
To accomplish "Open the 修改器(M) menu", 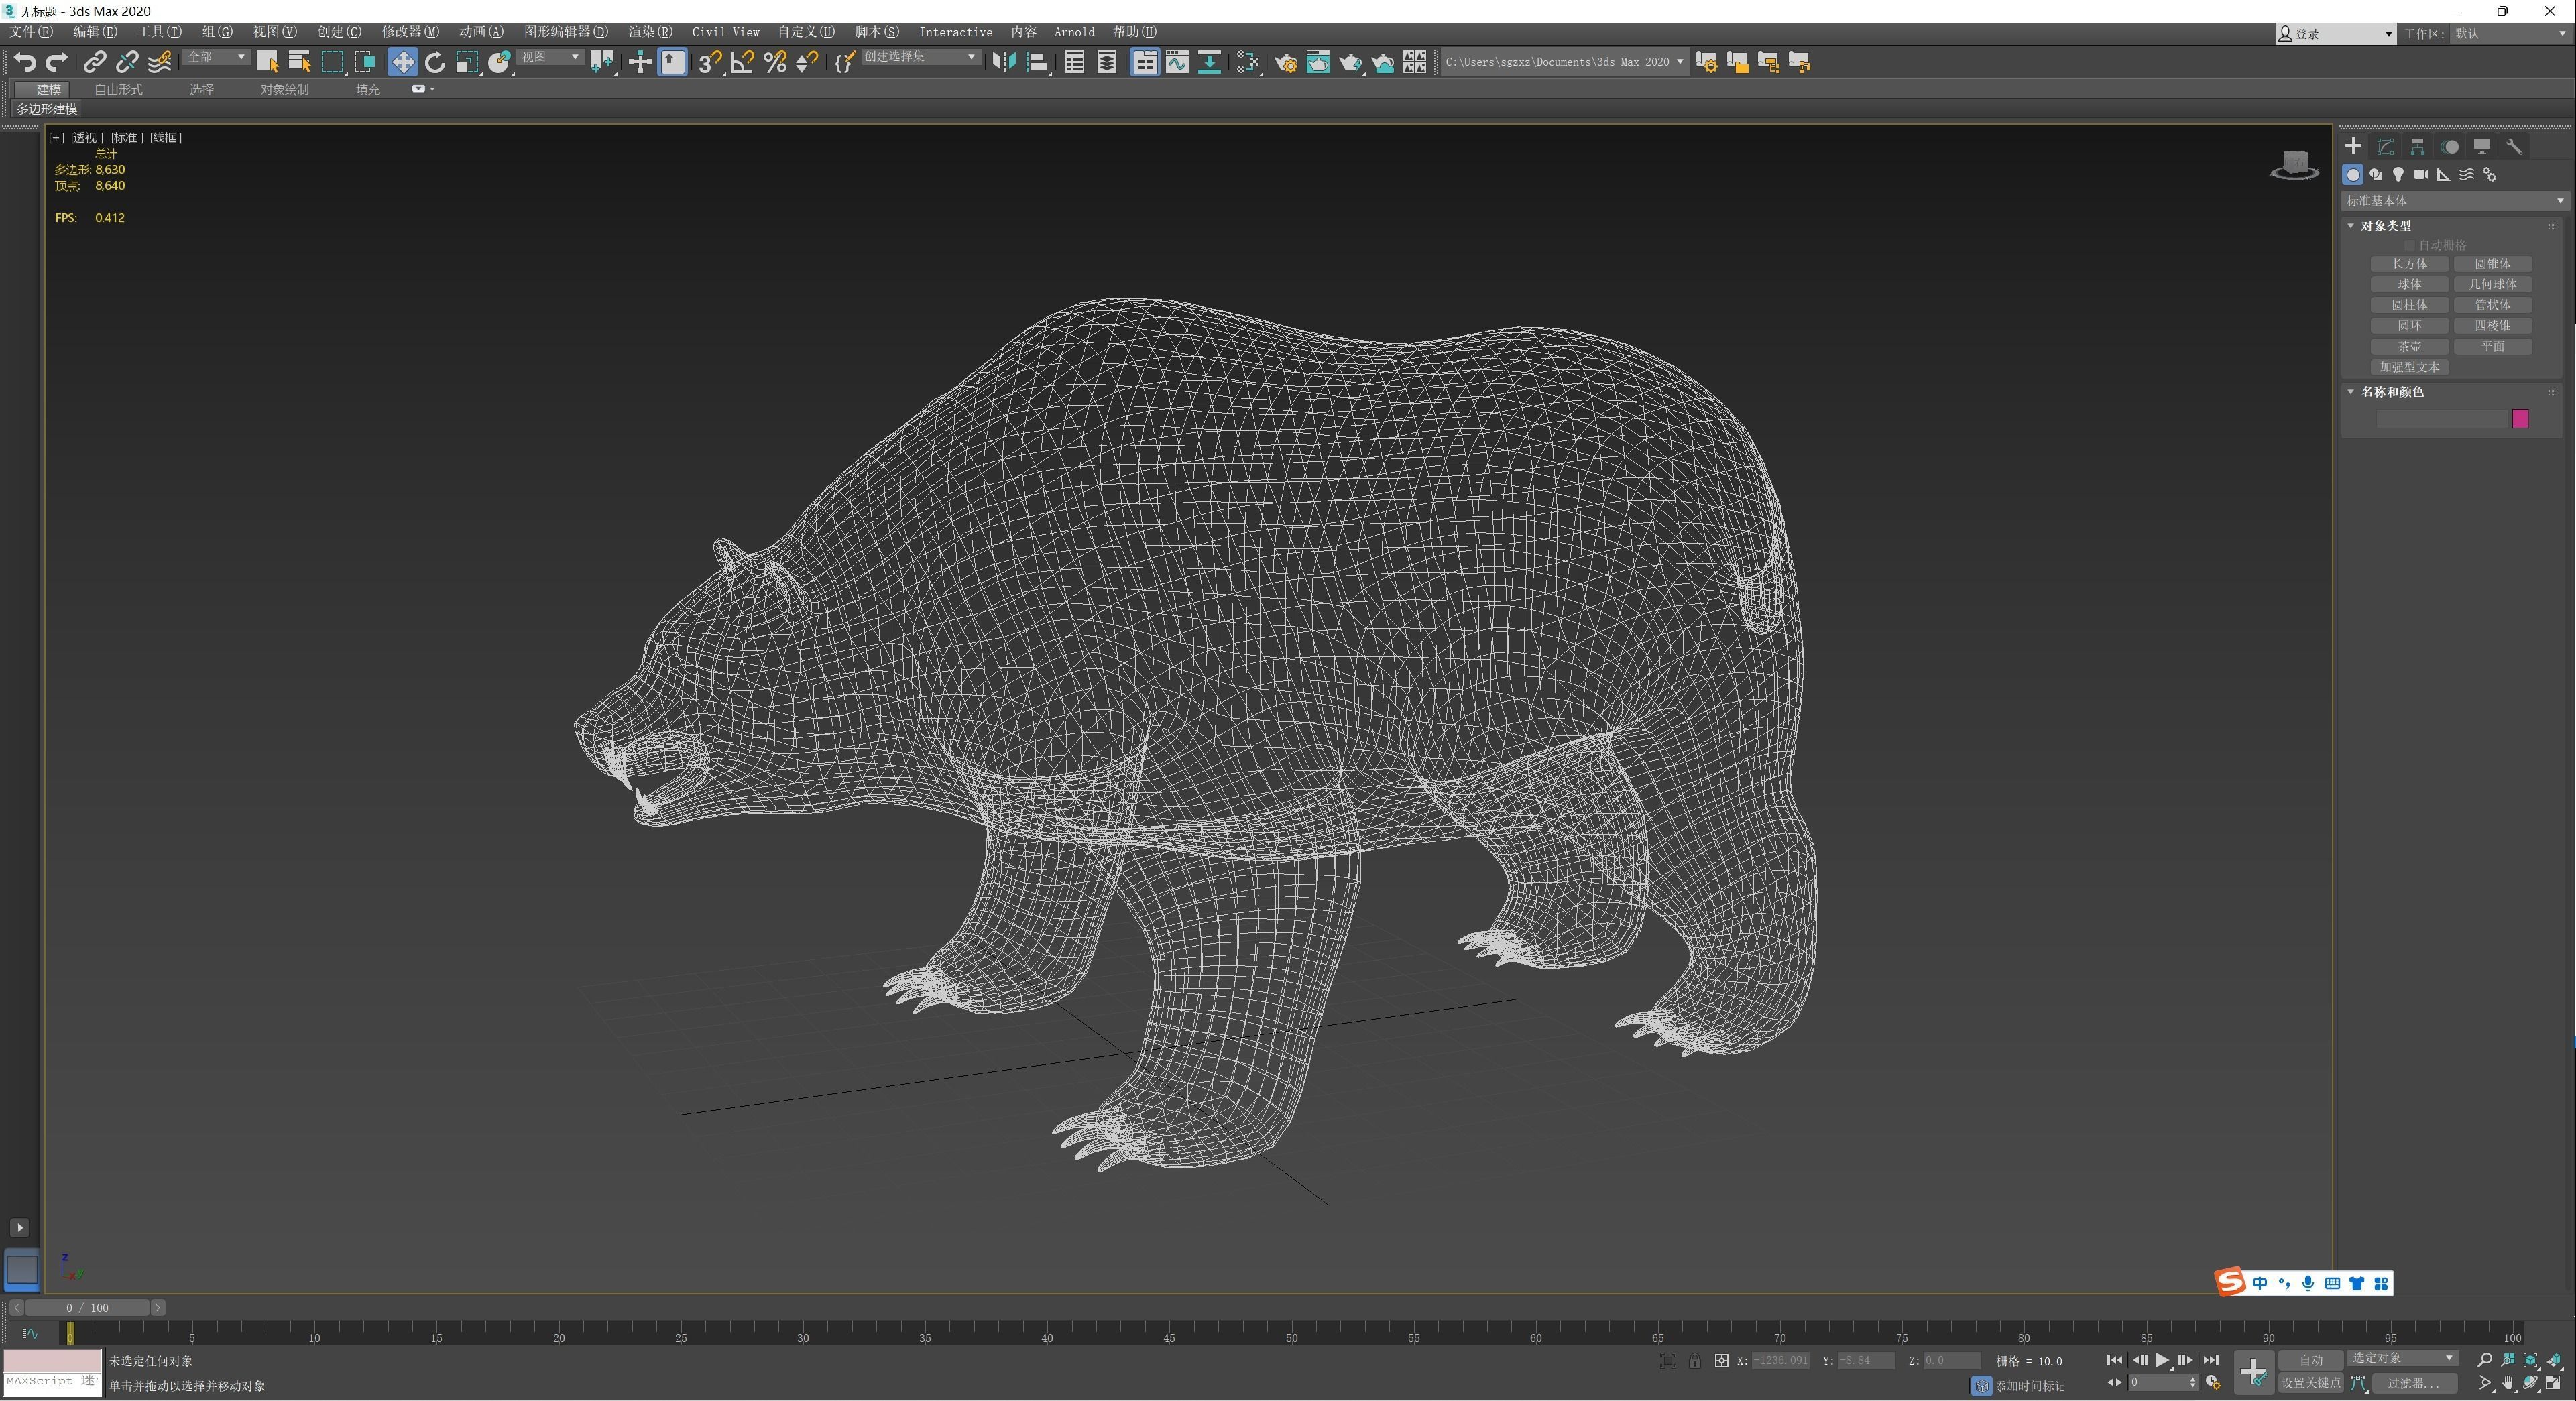I will click(x=410, y=32).
